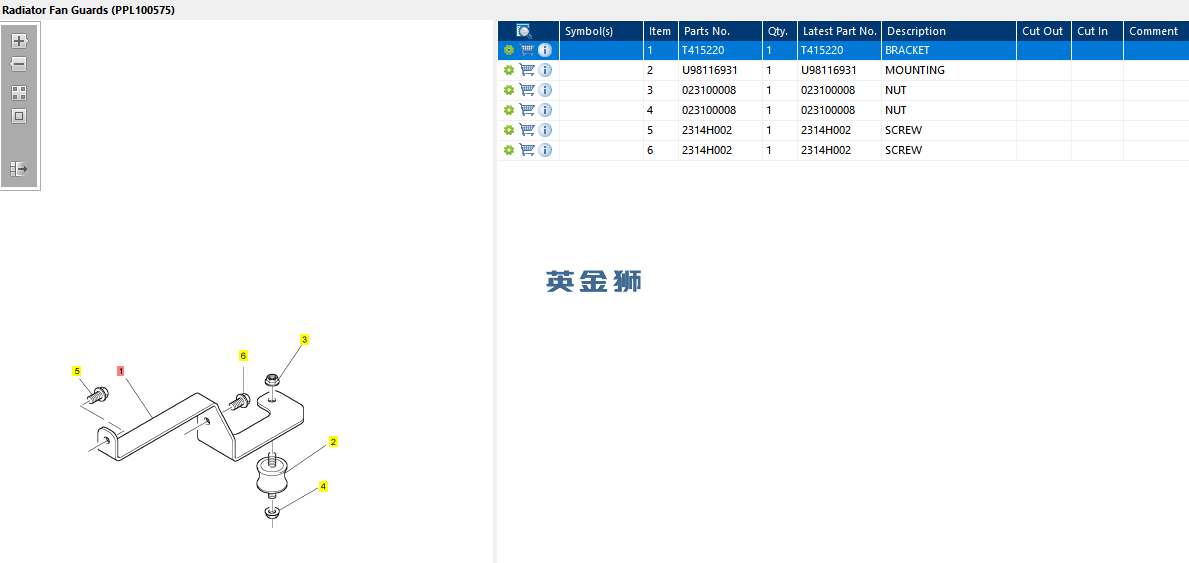This screenshot has height=563, width=1189.
Task: Click Parts No. 023100008 in item 3 row
Action: [720, 90]
